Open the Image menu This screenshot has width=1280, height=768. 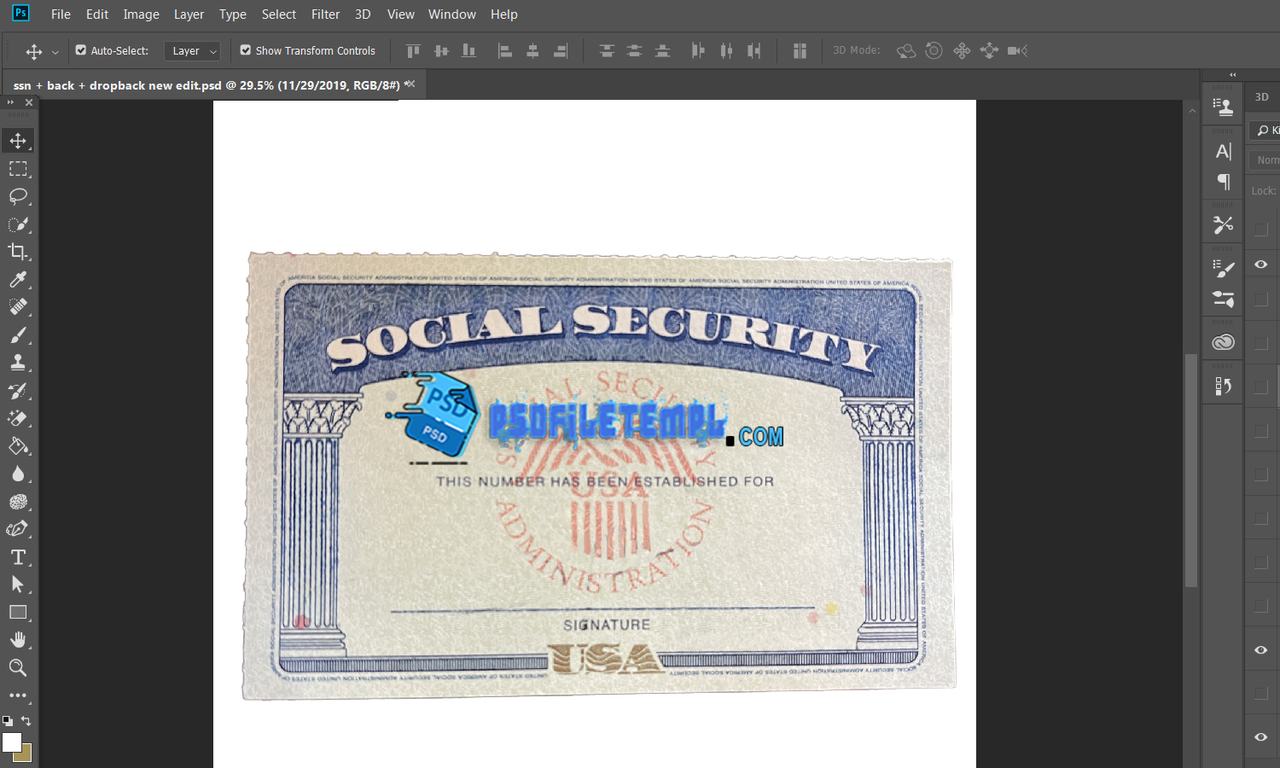coord(141,14)
